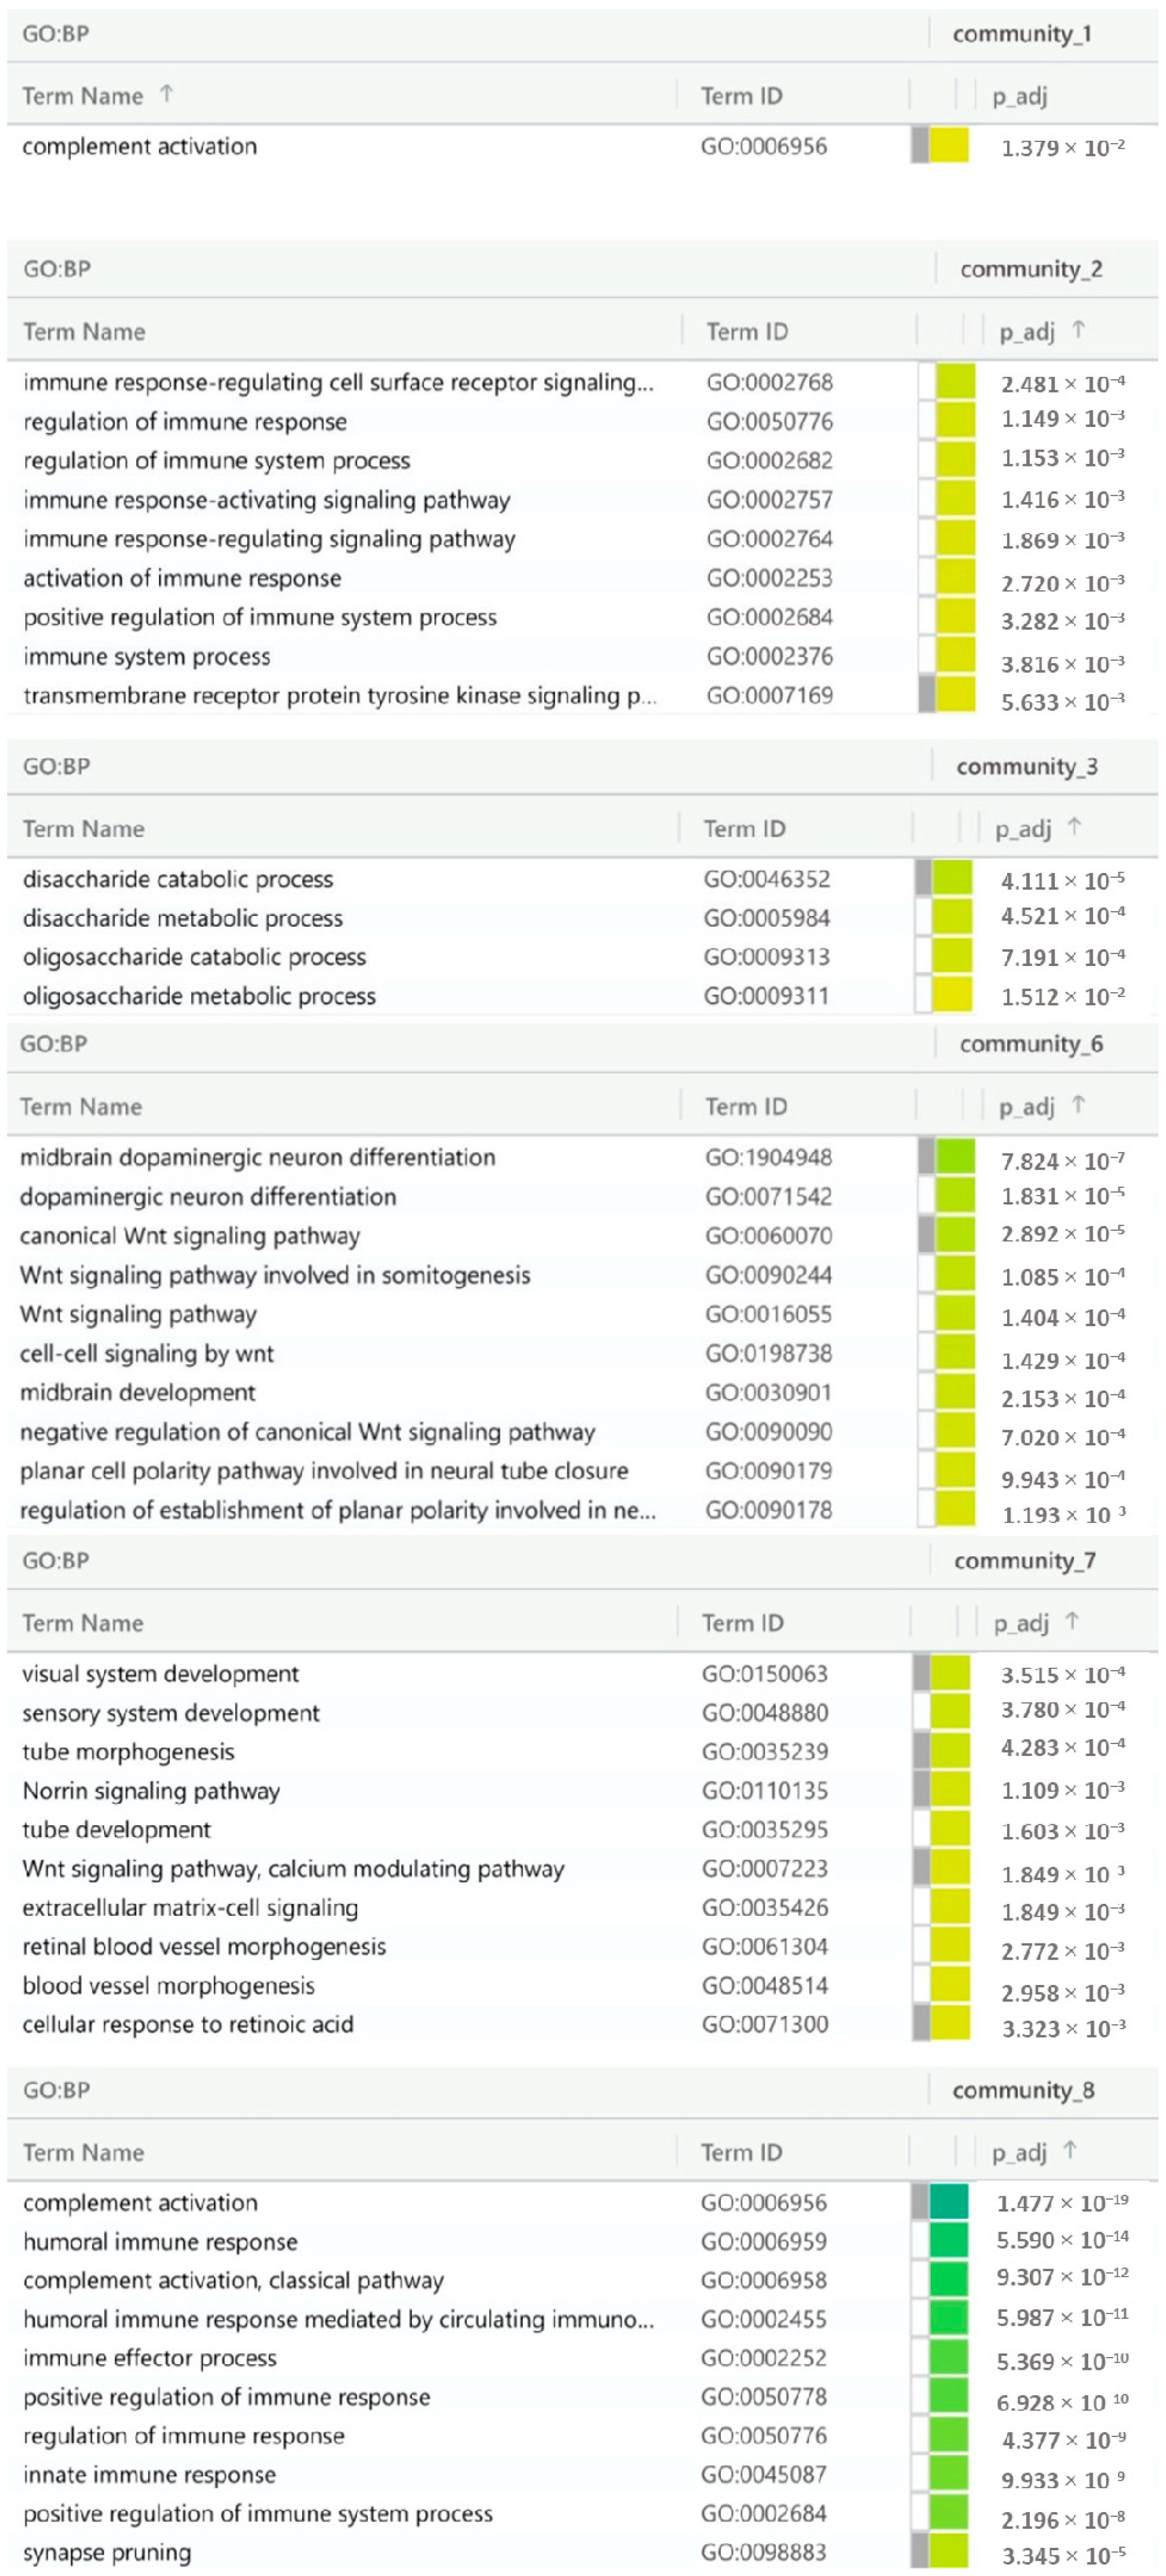Click the p_adj sort arrow in community_2 table
The image size is (1166, 2576).
[1078, 329]
